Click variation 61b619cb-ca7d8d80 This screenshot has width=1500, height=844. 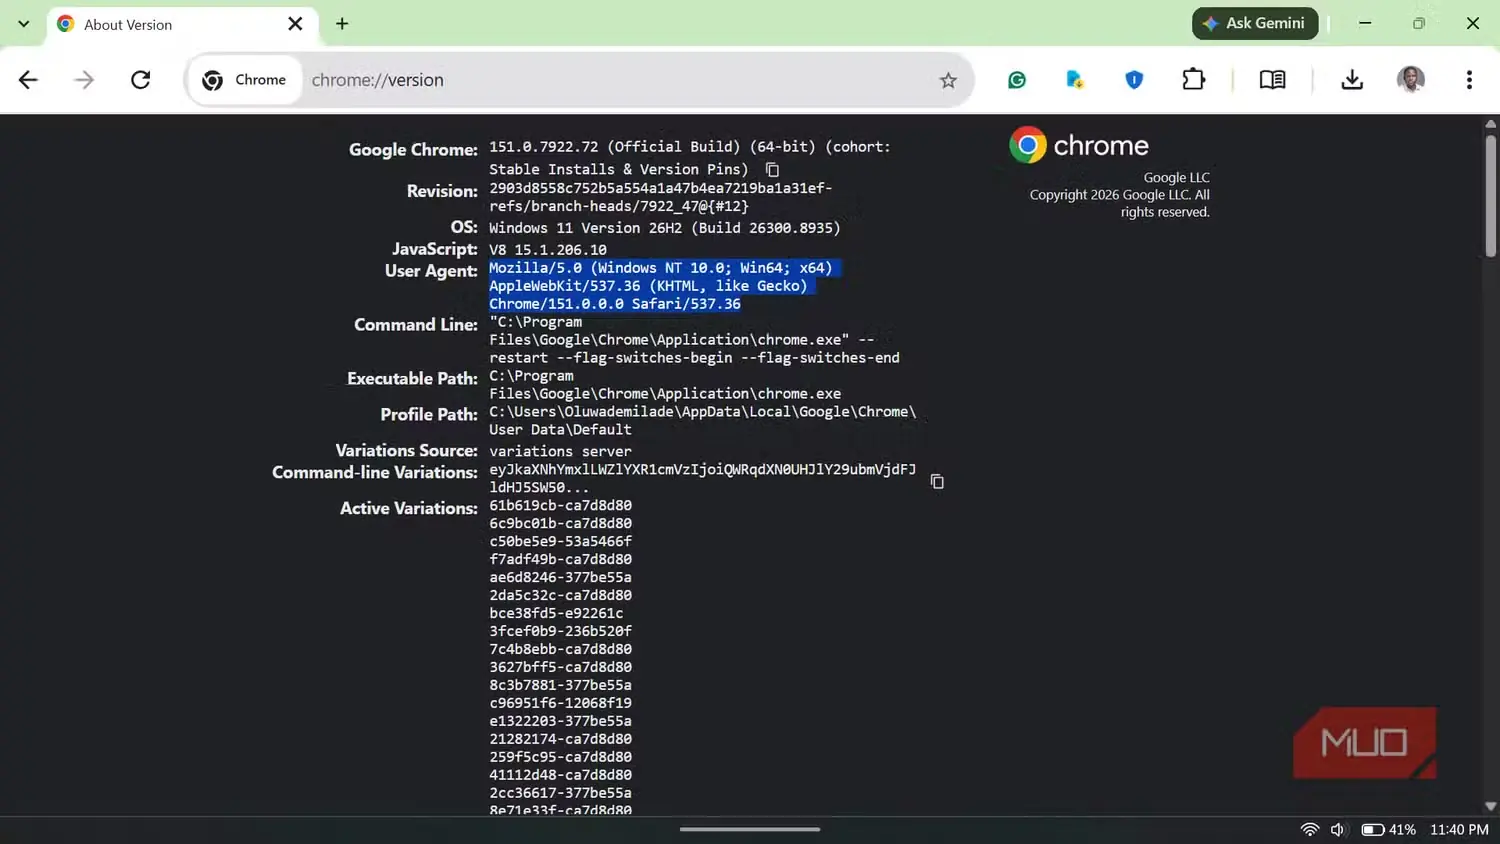tap(560, 505)
